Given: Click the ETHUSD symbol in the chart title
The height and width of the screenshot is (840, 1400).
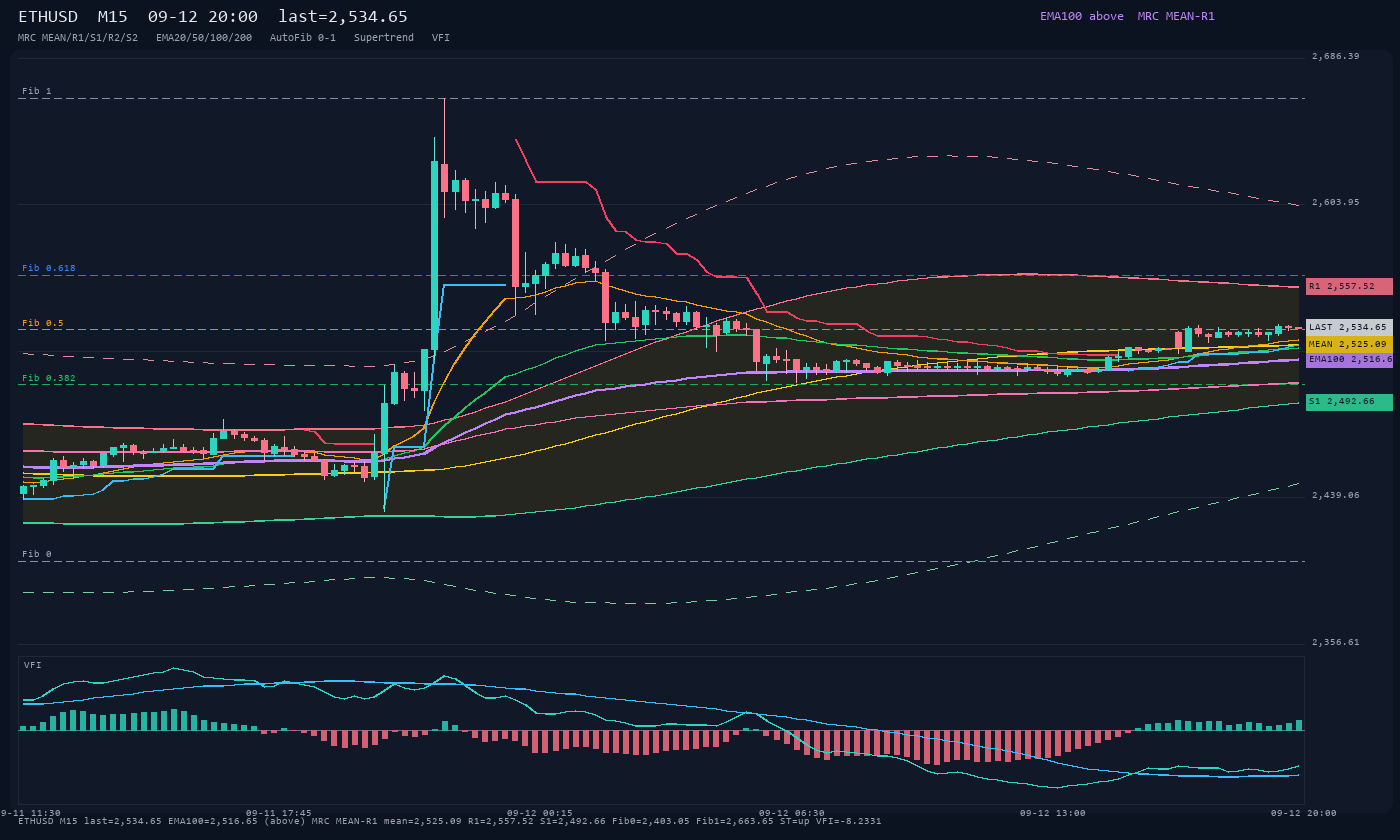Looking at the screenshot, I should [48, 17].
